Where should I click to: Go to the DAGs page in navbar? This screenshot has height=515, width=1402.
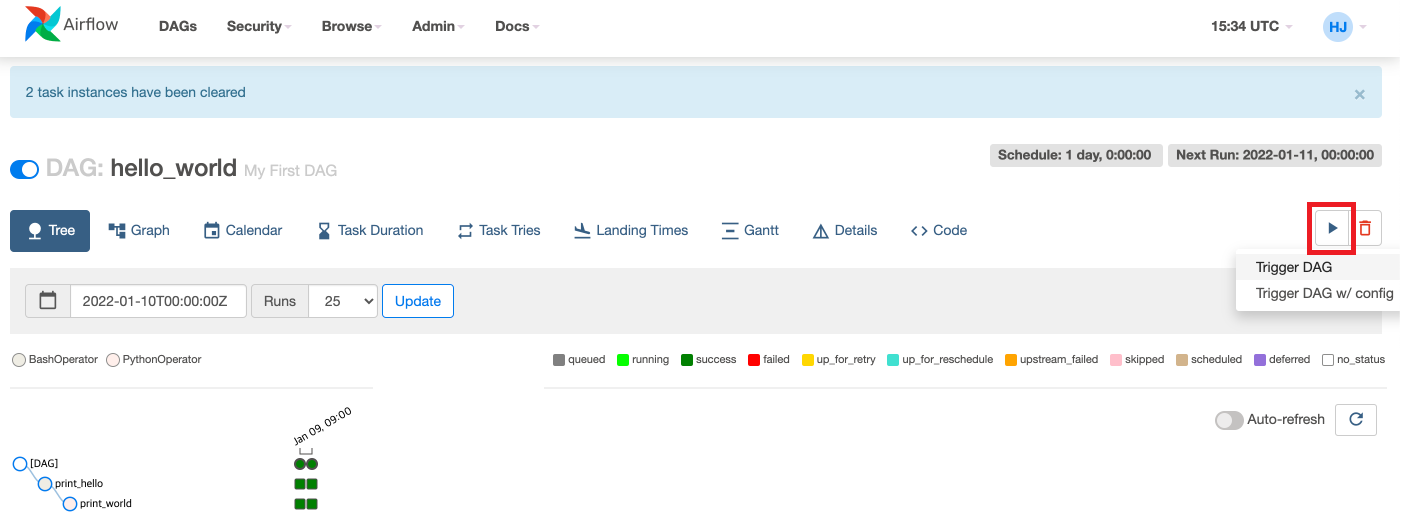coord(178,26)
